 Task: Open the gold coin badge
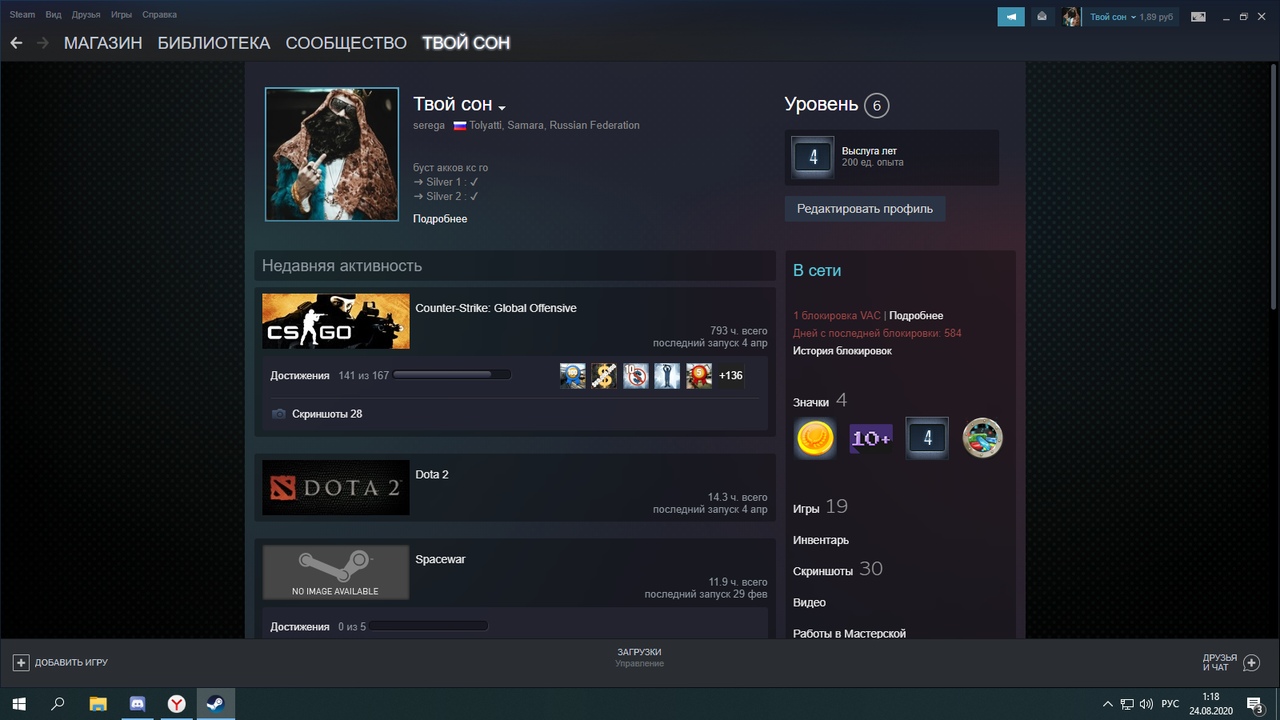click(x=815, y=438)
